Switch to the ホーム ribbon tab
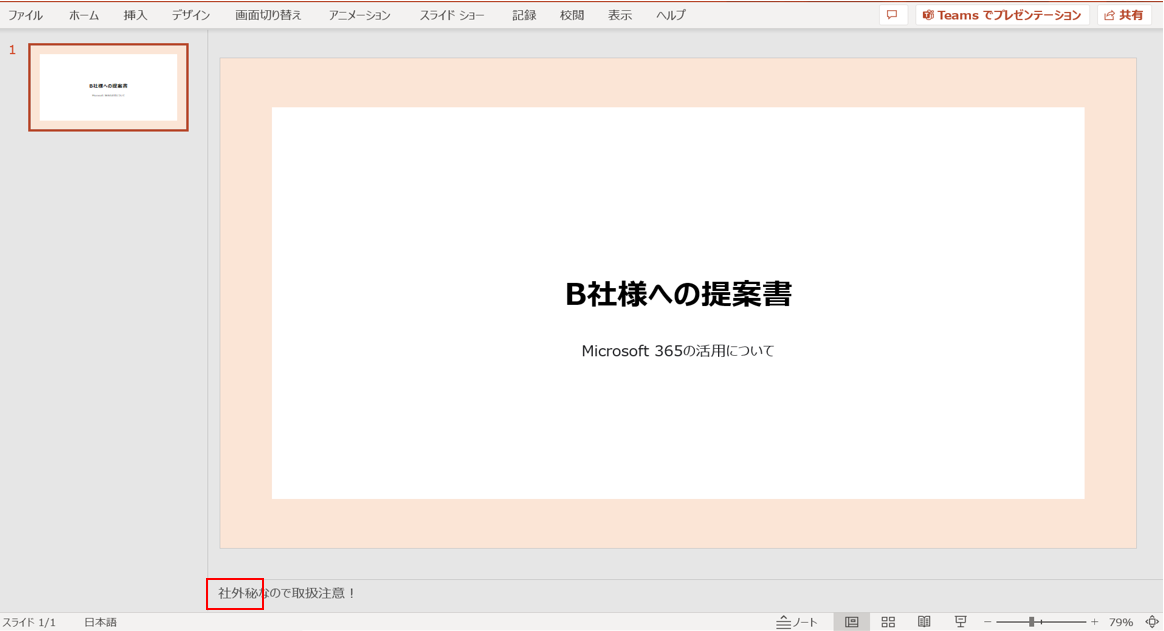1164x631 pixels. pyautogui.click(x=84, y=15)
